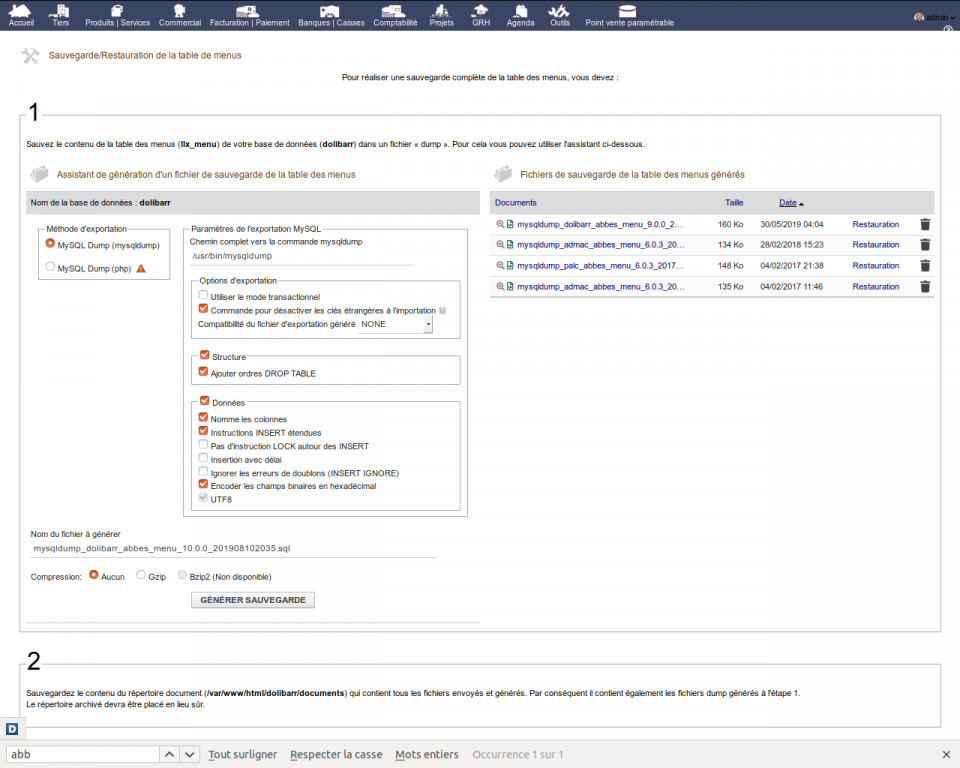The image size is (960, 768).
Task: Select MySQL Dump (php) export method
Action: [50, 267]
